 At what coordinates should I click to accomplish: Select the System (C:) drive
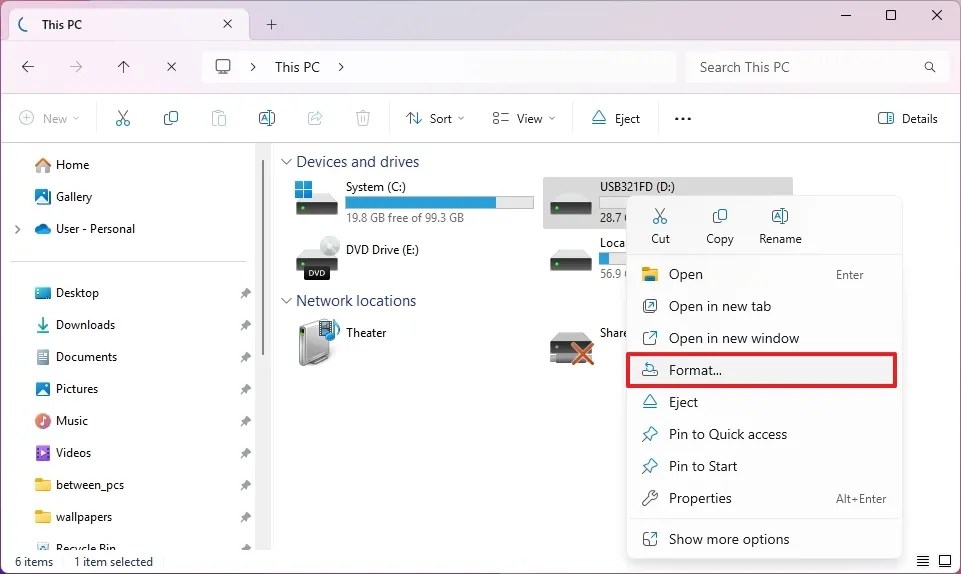[x=414, y=202]
